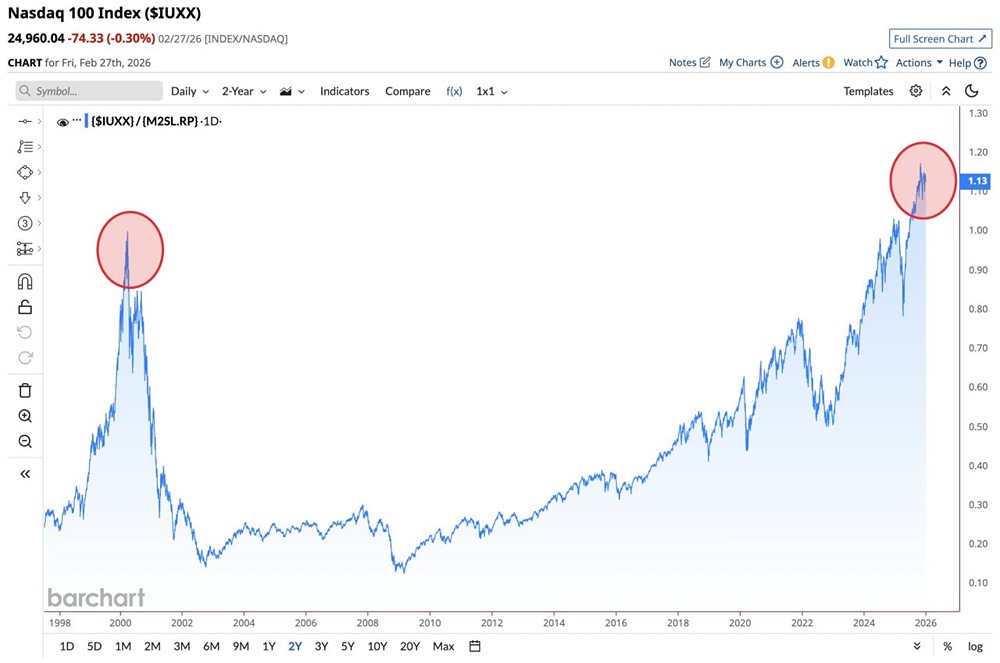Open the Indicators menu

[344, 91]
